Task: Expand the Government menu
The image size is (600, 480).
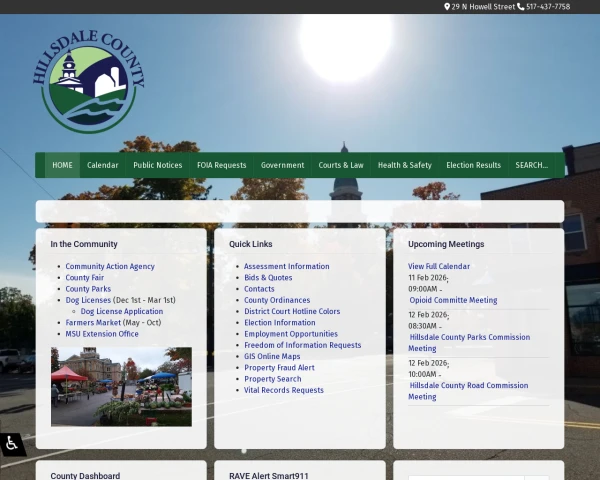Action: 282,165
